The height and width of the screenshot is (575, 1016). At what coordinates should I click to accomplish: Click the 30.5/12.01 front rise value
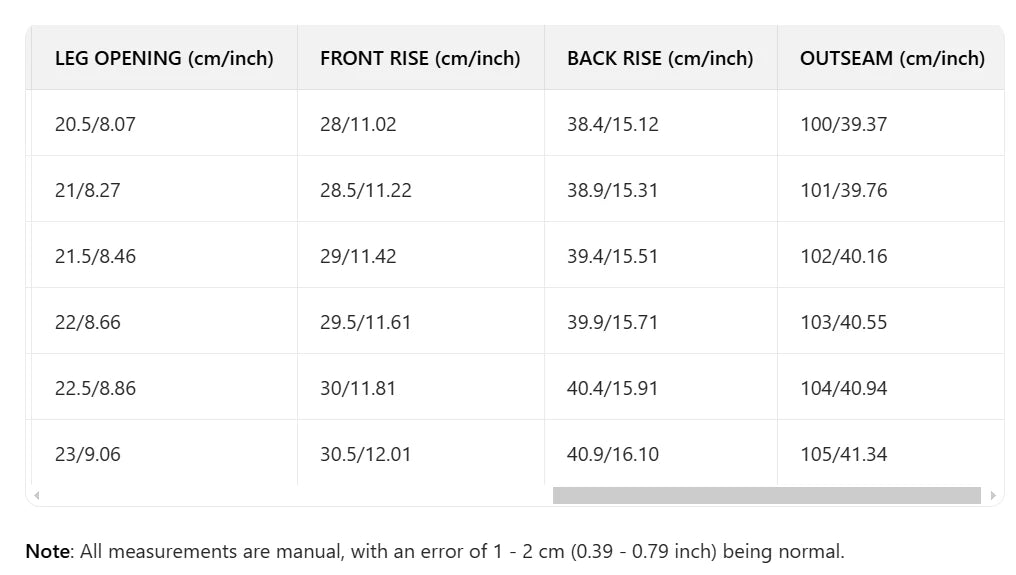[366, 455]
